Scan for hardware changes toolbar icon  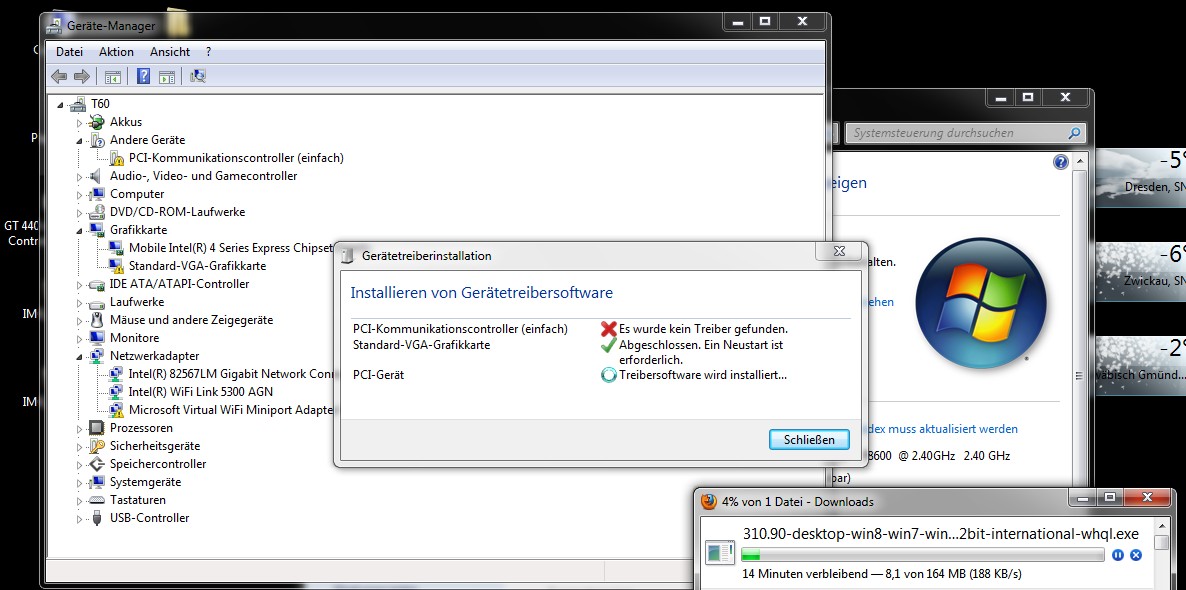pyautogui.click(x=198, y=76)
